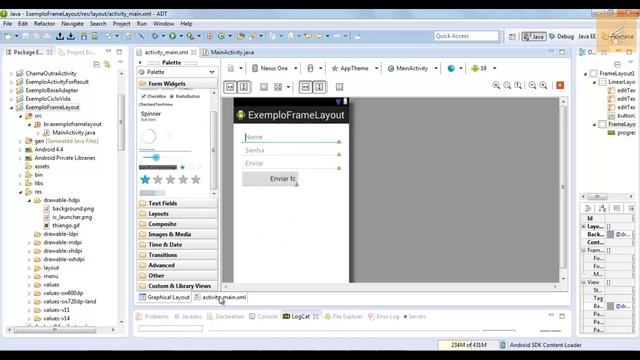Switch to the Package Explorer view tab
This screenshot has height=360, width=640.
click(x=29, y=52)
